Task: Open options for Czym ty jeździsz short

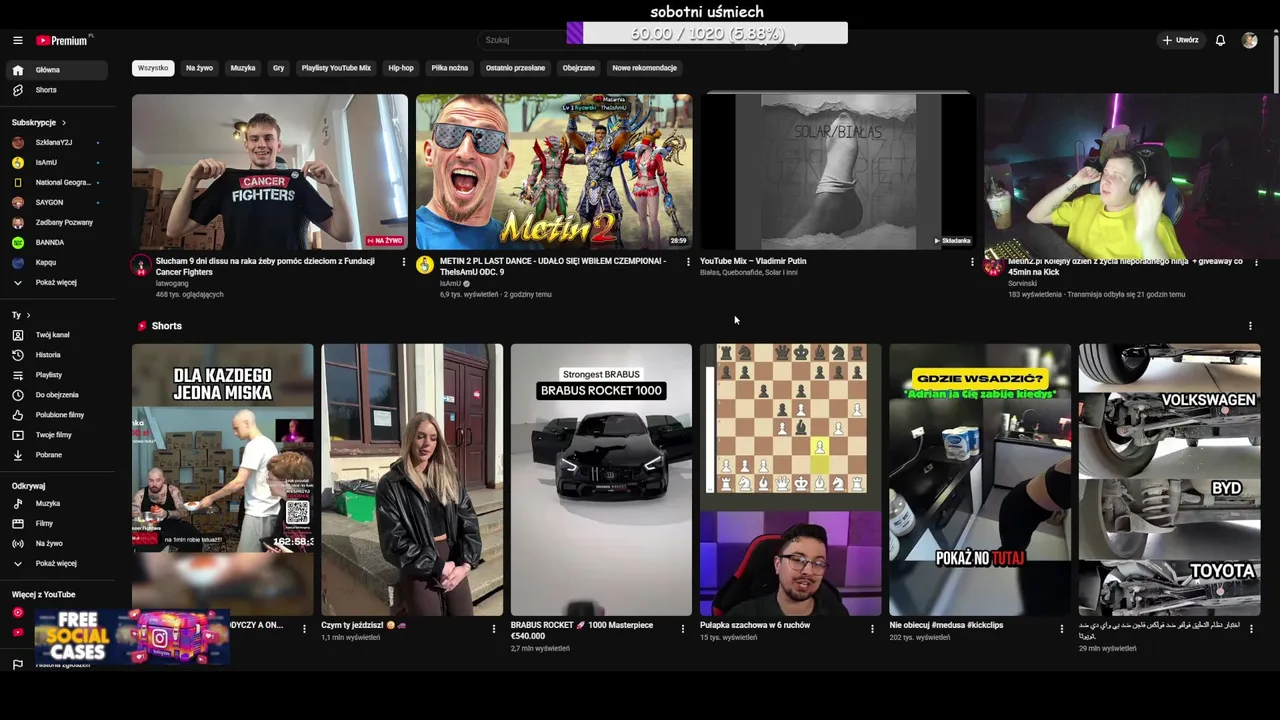Action: 493,629
